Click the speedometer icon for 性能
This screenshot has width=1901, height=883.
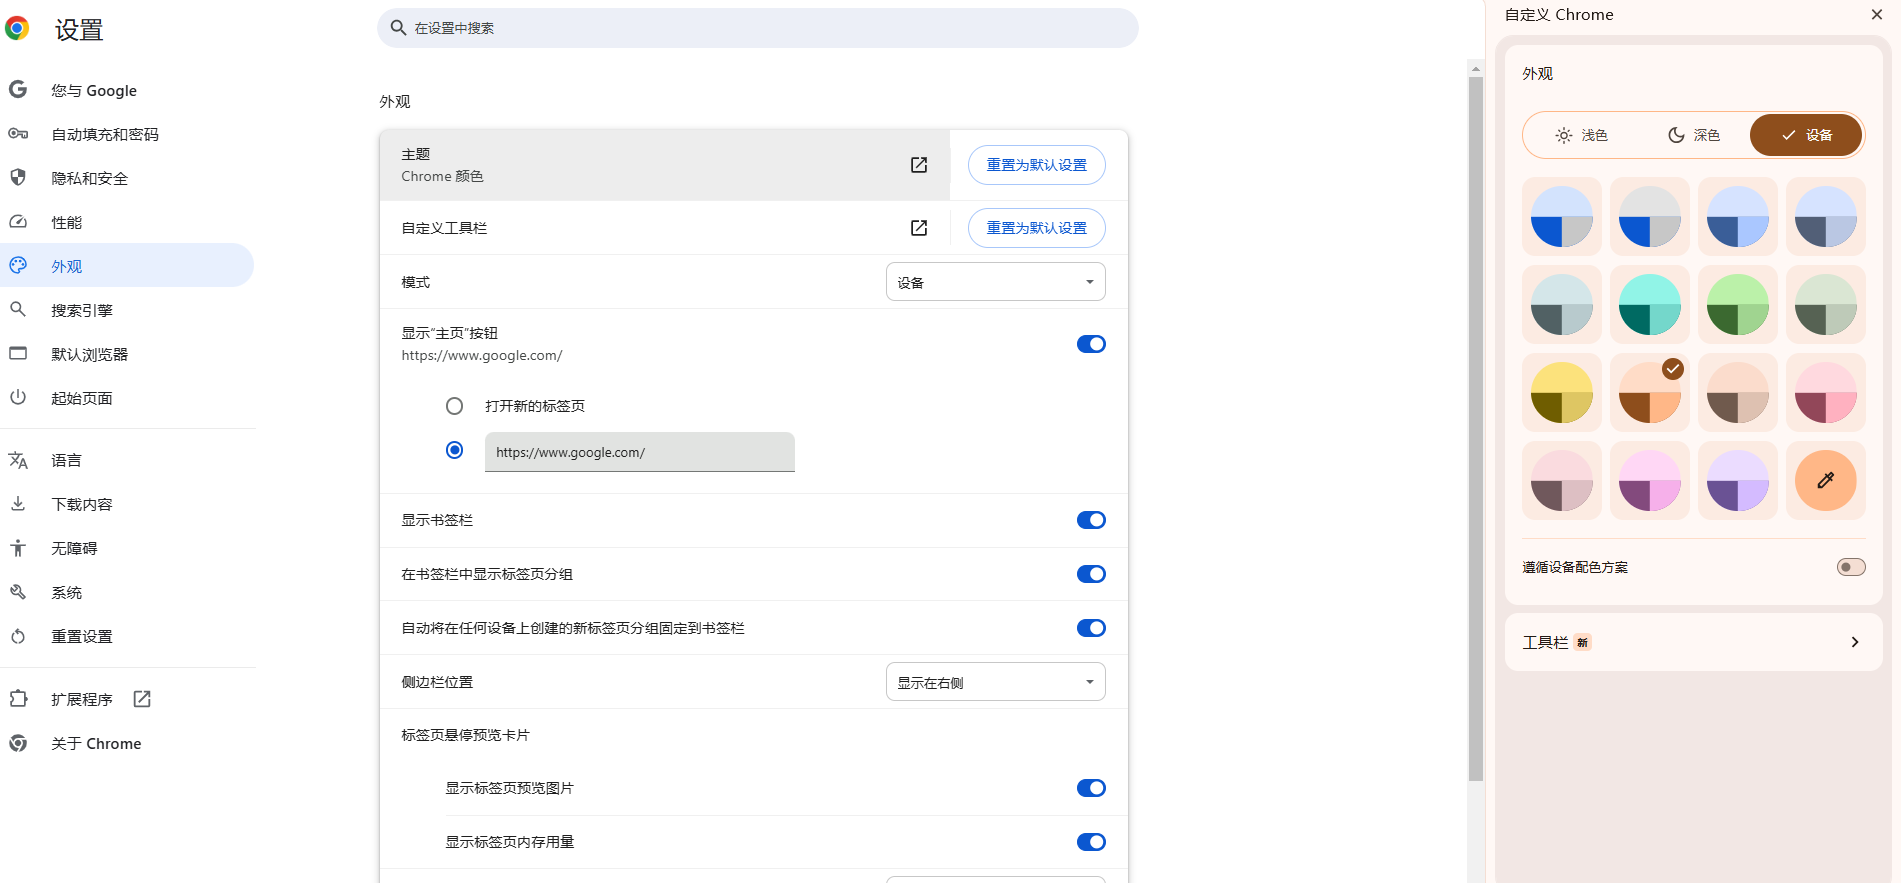18,222
